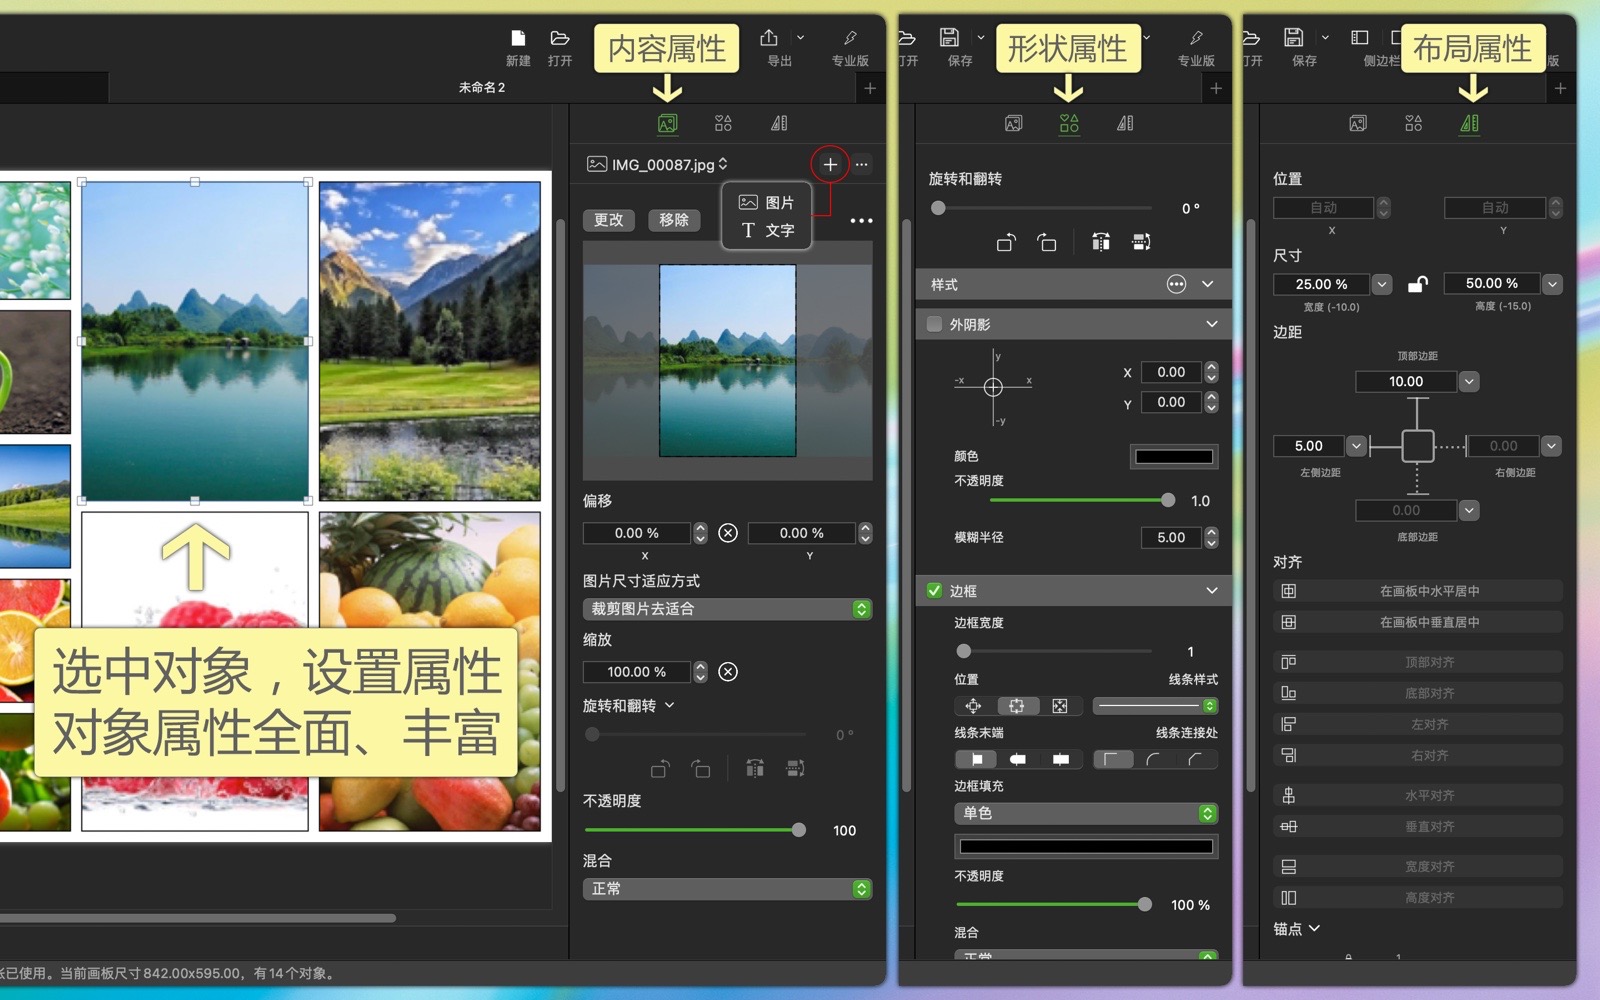Click the red-circled plus add content button

[830, 164]
